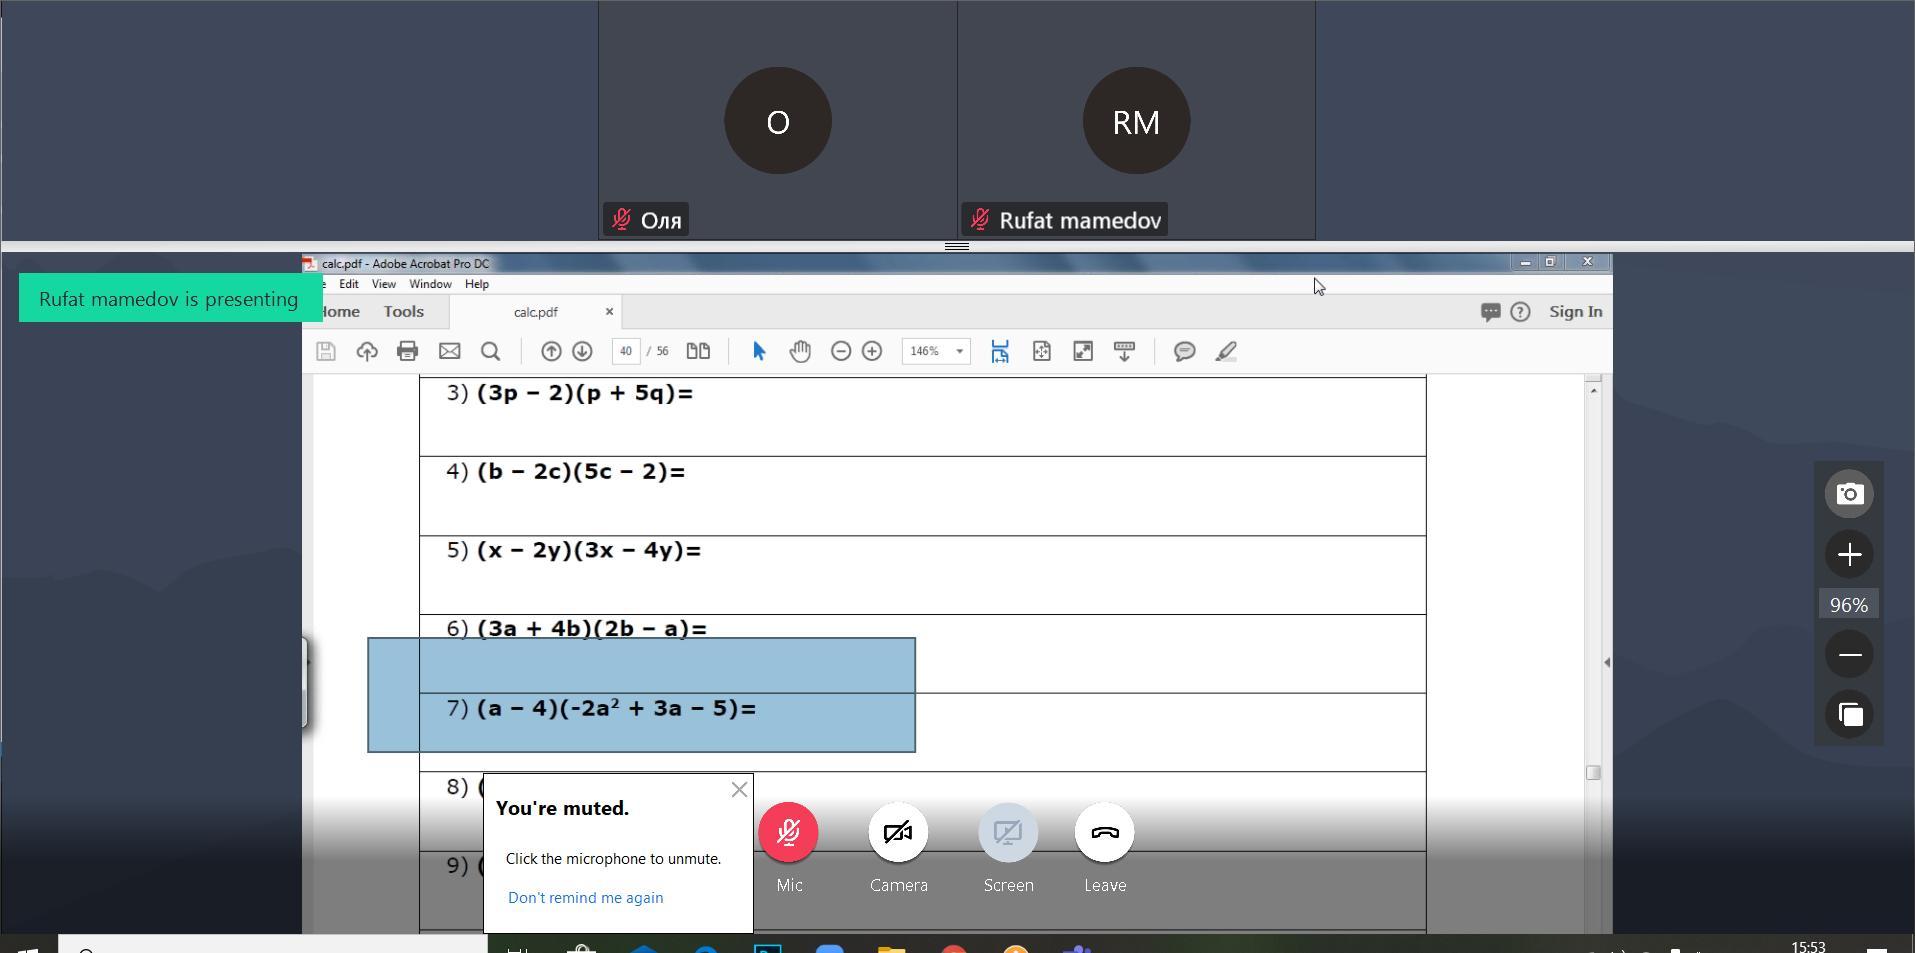Open the find text magnifier

pyautogui.click(x=490, y=351)
